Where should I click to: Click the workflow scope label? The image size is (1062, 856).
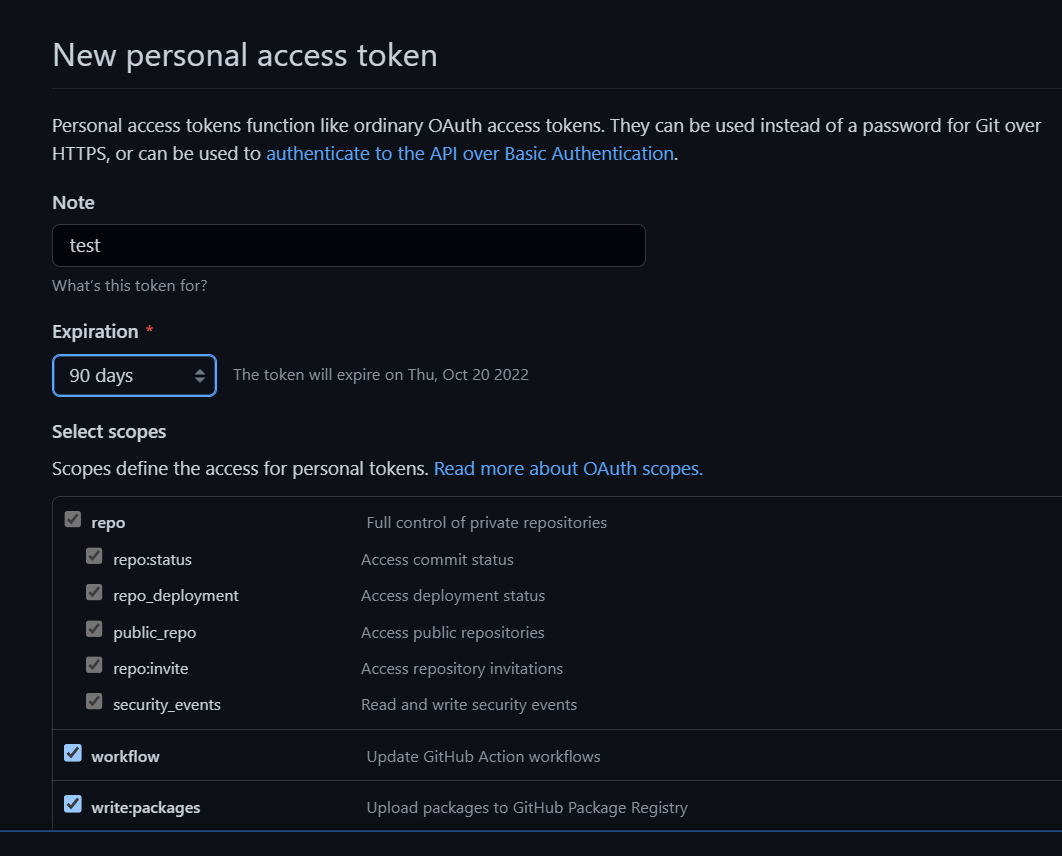click(125, 756)
